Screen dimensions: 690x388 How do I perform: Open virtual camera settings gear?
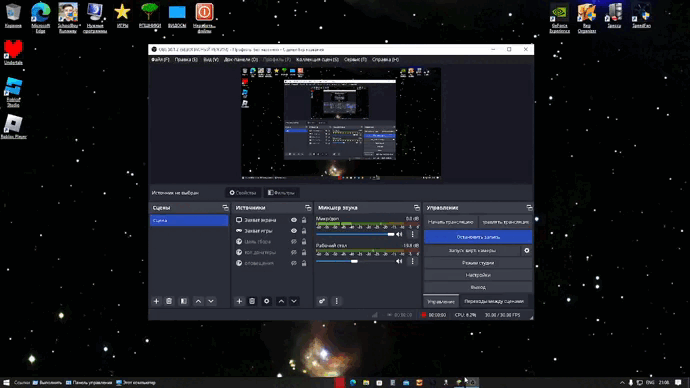coord(527,250)
